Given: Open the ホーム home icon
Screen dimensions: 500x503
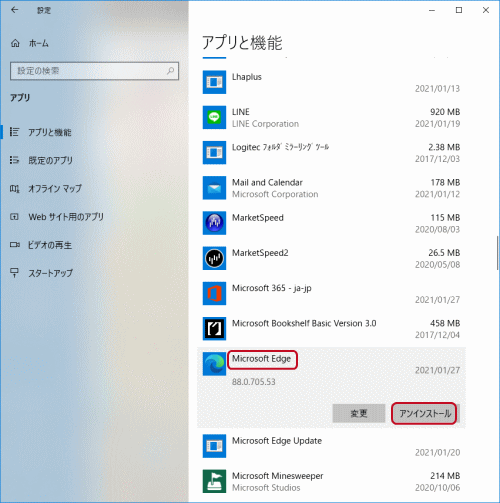Looking at the screenshot, I should pos(15,43).
